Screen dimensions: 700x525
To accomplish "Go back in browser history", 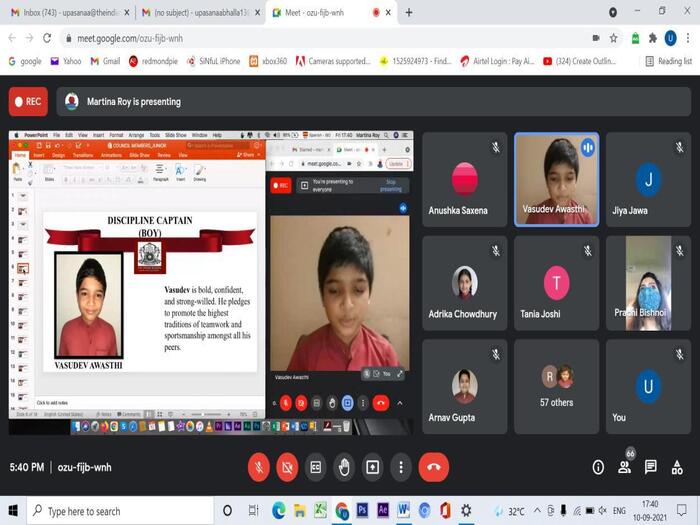I will pos(12,38).
